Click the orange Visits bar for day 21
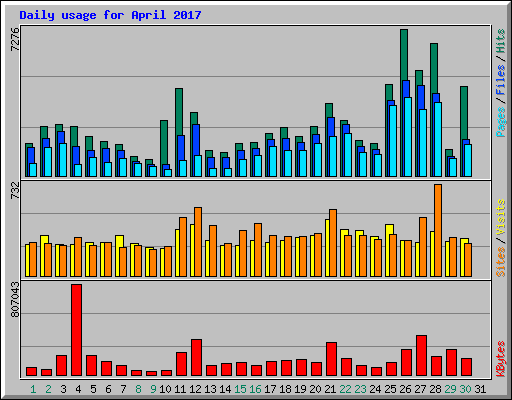The height and width of the screenshot is (400, 512). tap(333, 243)
